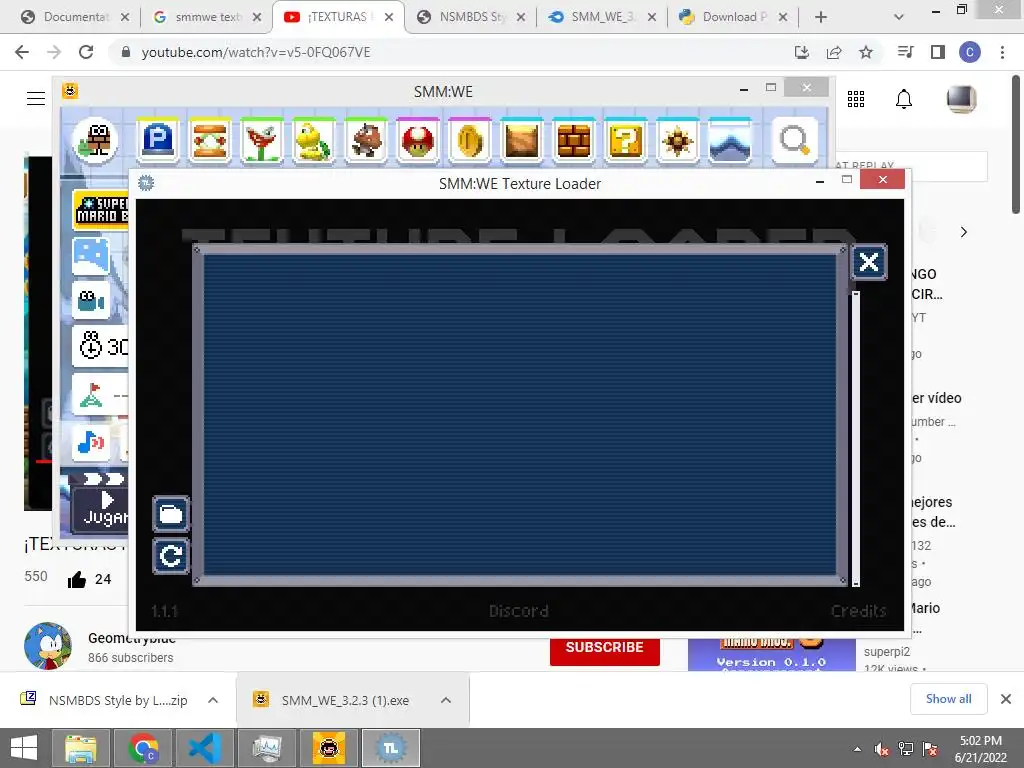Select the Piranha Plant item

point(262,140)
